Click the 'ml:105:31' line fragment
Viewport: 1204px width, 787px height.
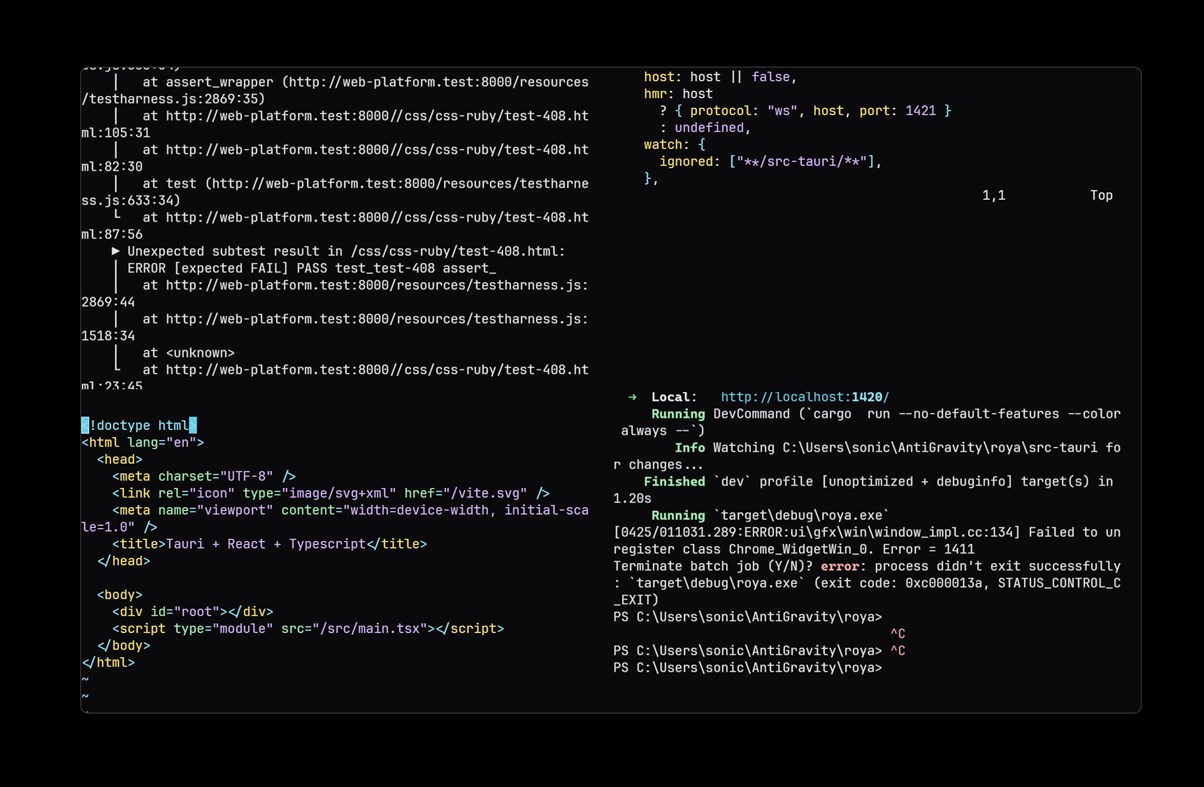coord(116,133)
